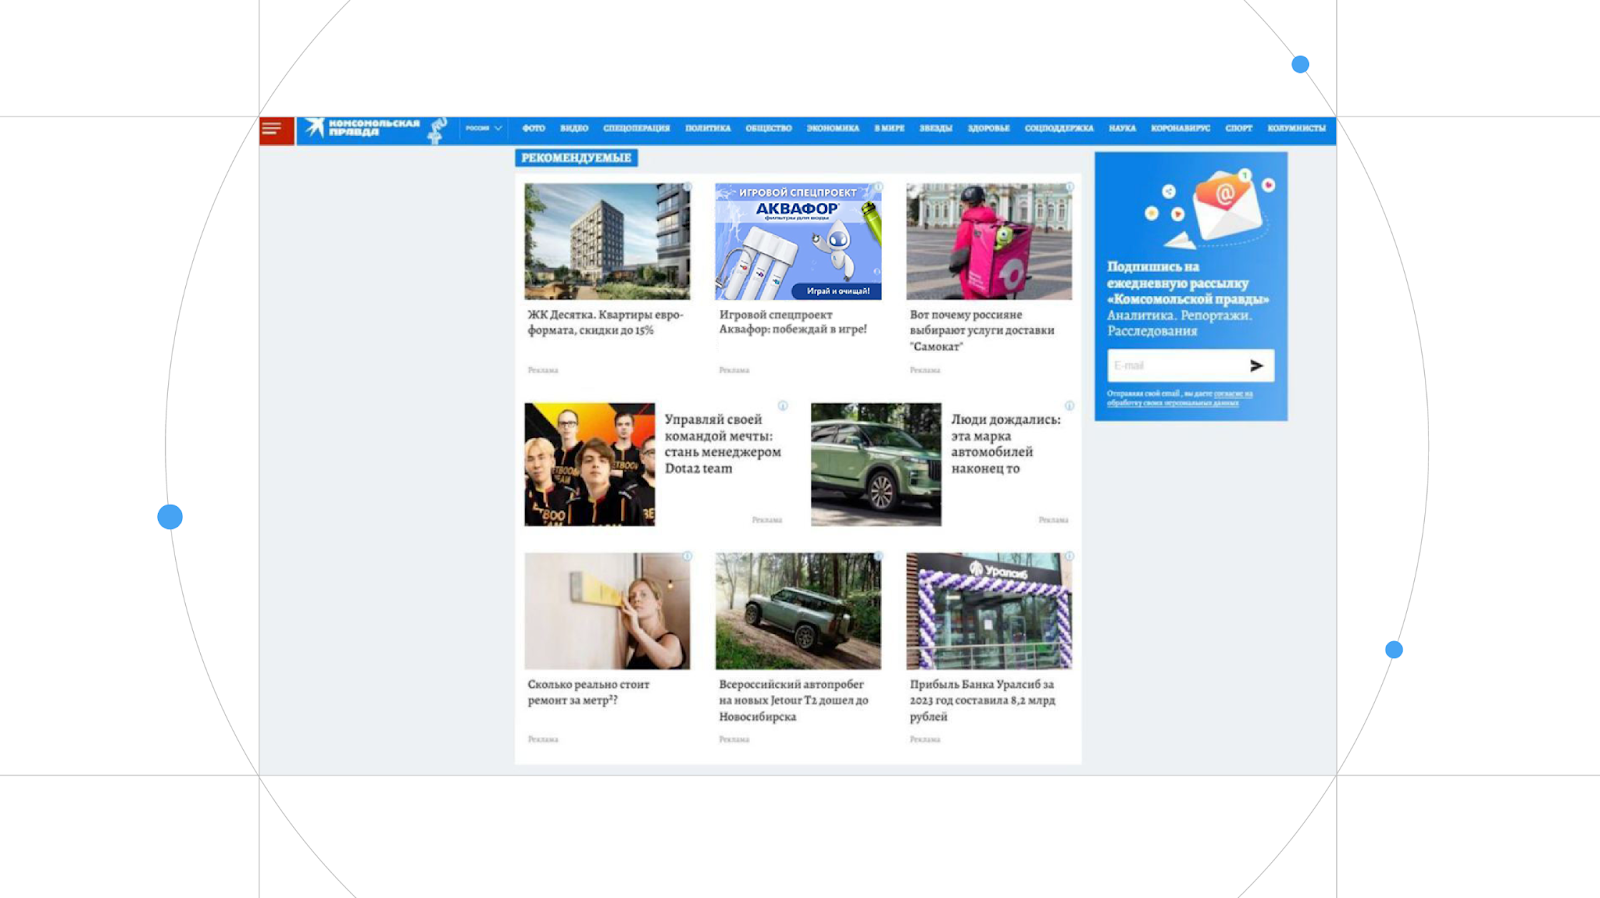Open the СПОРТ section

click(x=1239, y=128)
